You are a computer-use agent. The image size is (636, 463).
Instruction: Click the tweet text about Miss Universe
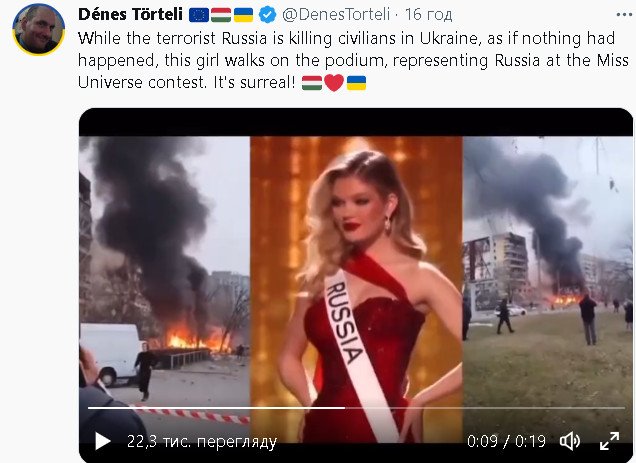353,60
